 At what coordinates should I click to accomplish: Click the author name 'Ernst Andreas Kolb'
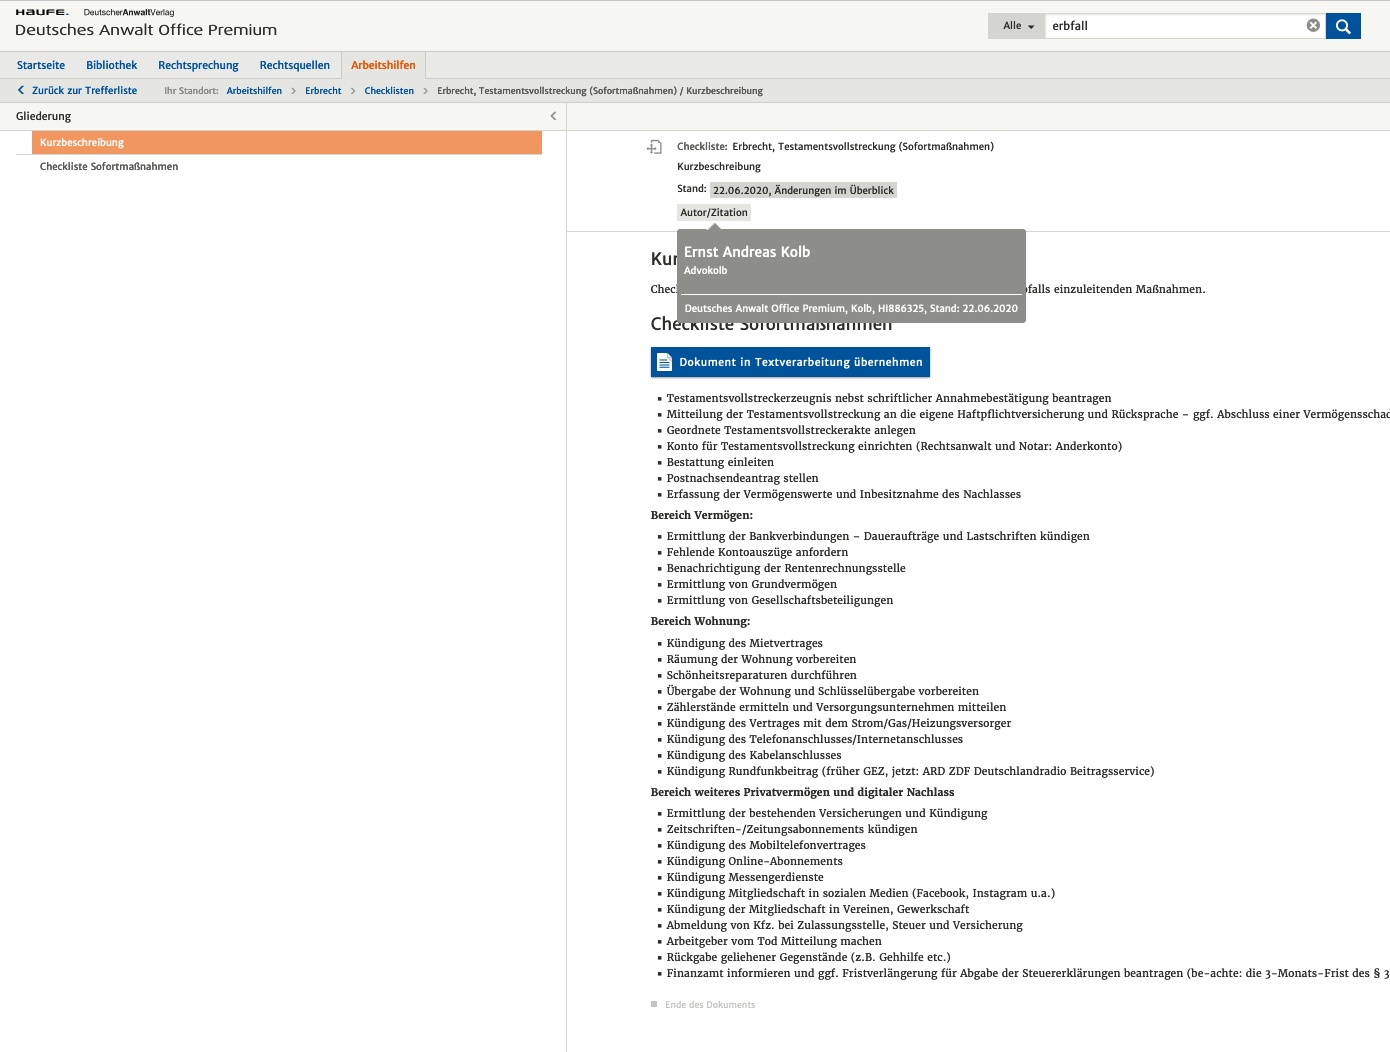coord(747,252)
